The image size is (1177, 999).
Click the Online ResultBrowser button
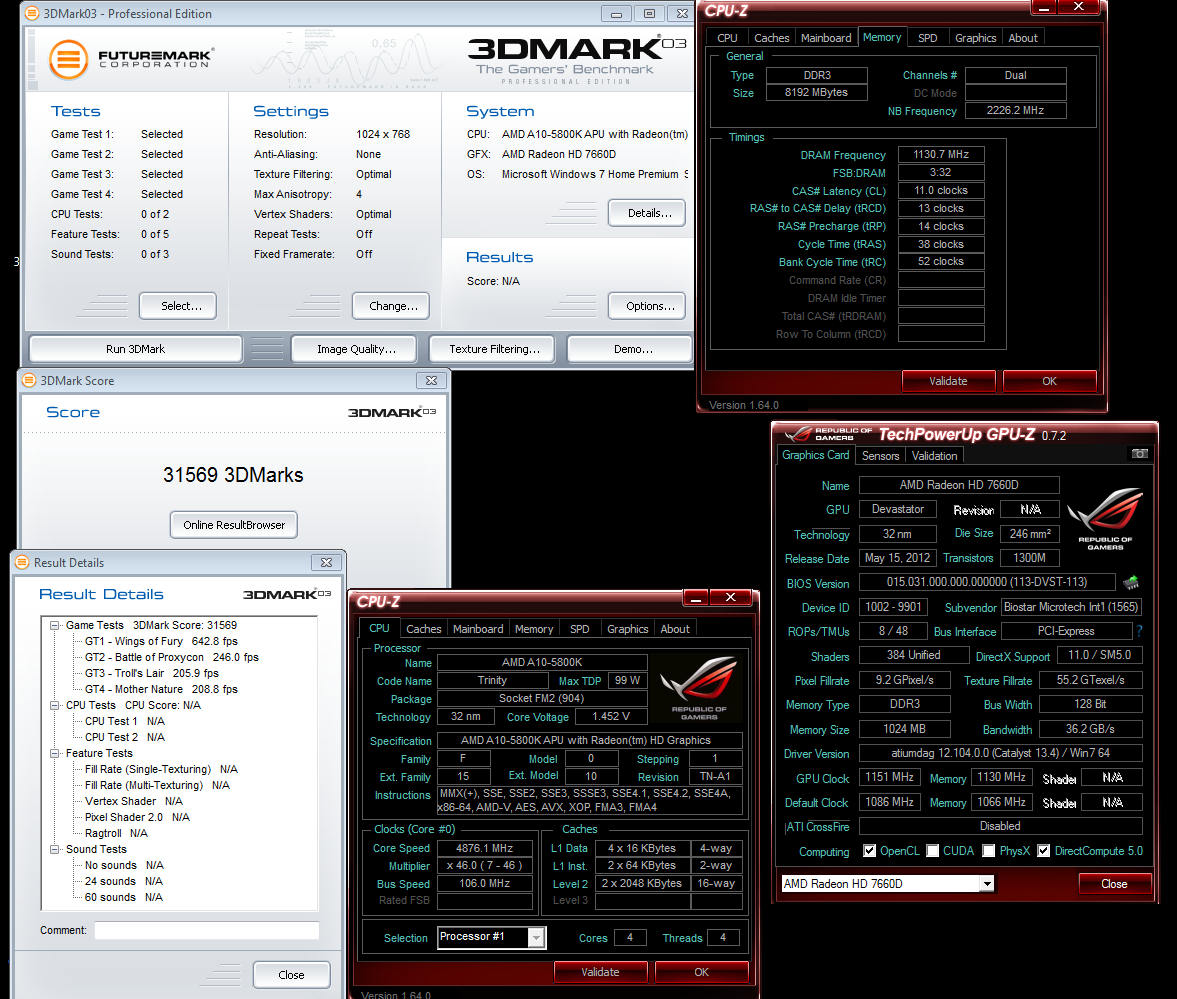(x=234, y=525)
